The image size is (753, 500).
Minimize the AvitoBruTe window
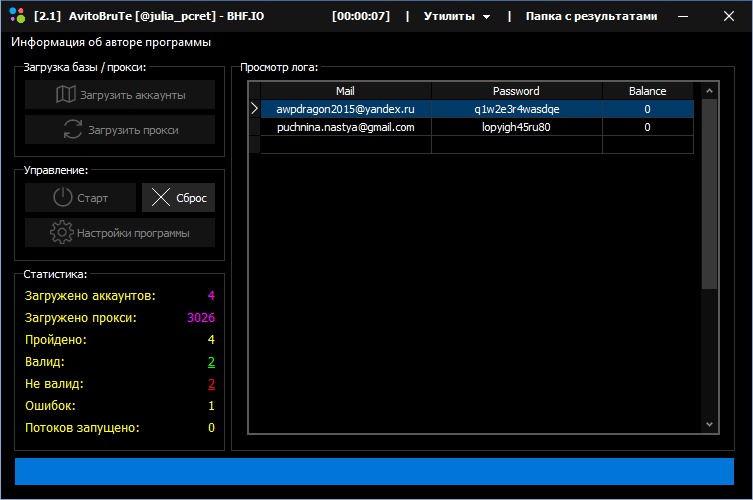point(683,16)
